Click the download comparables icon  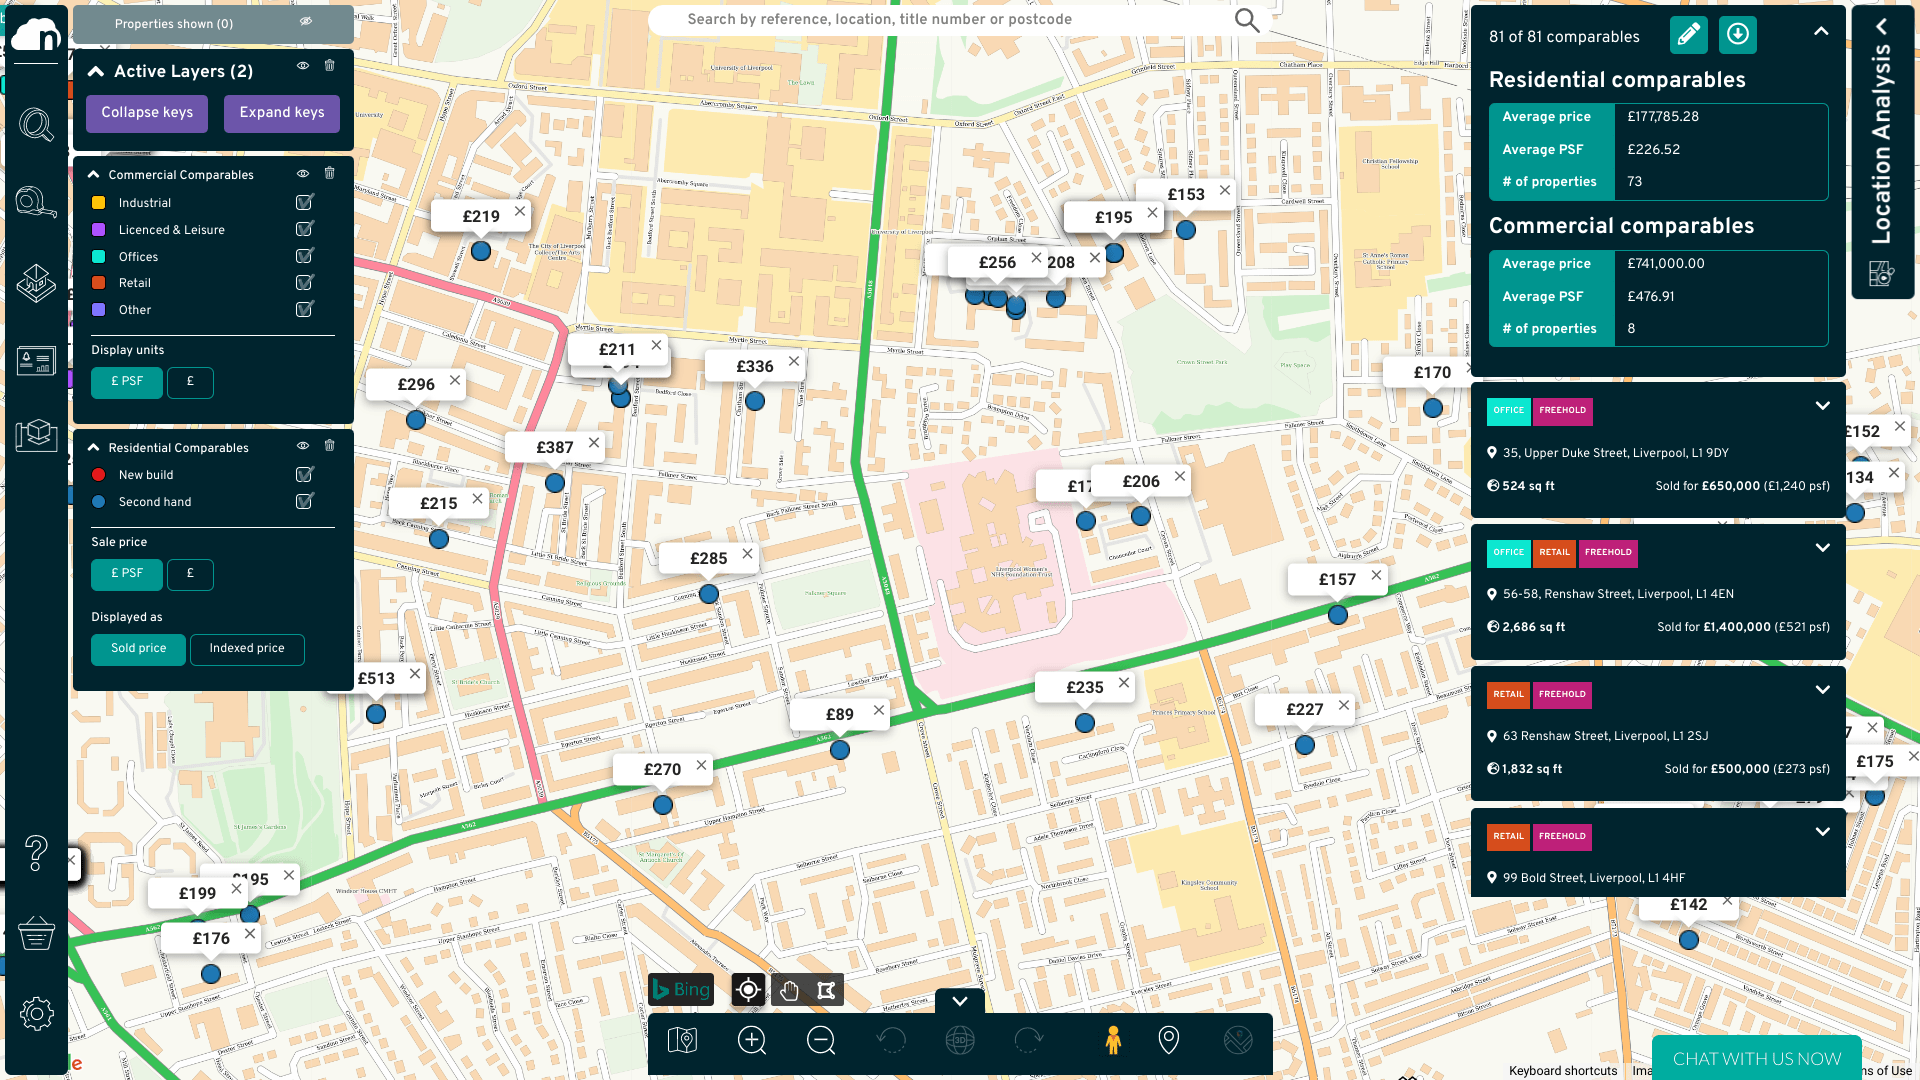coord(1737,34)
